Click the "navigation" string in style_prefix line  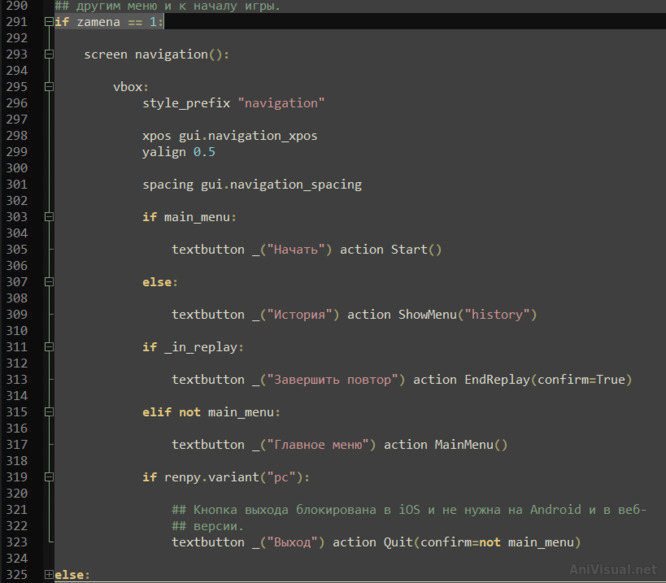click(x=281, y=103)
